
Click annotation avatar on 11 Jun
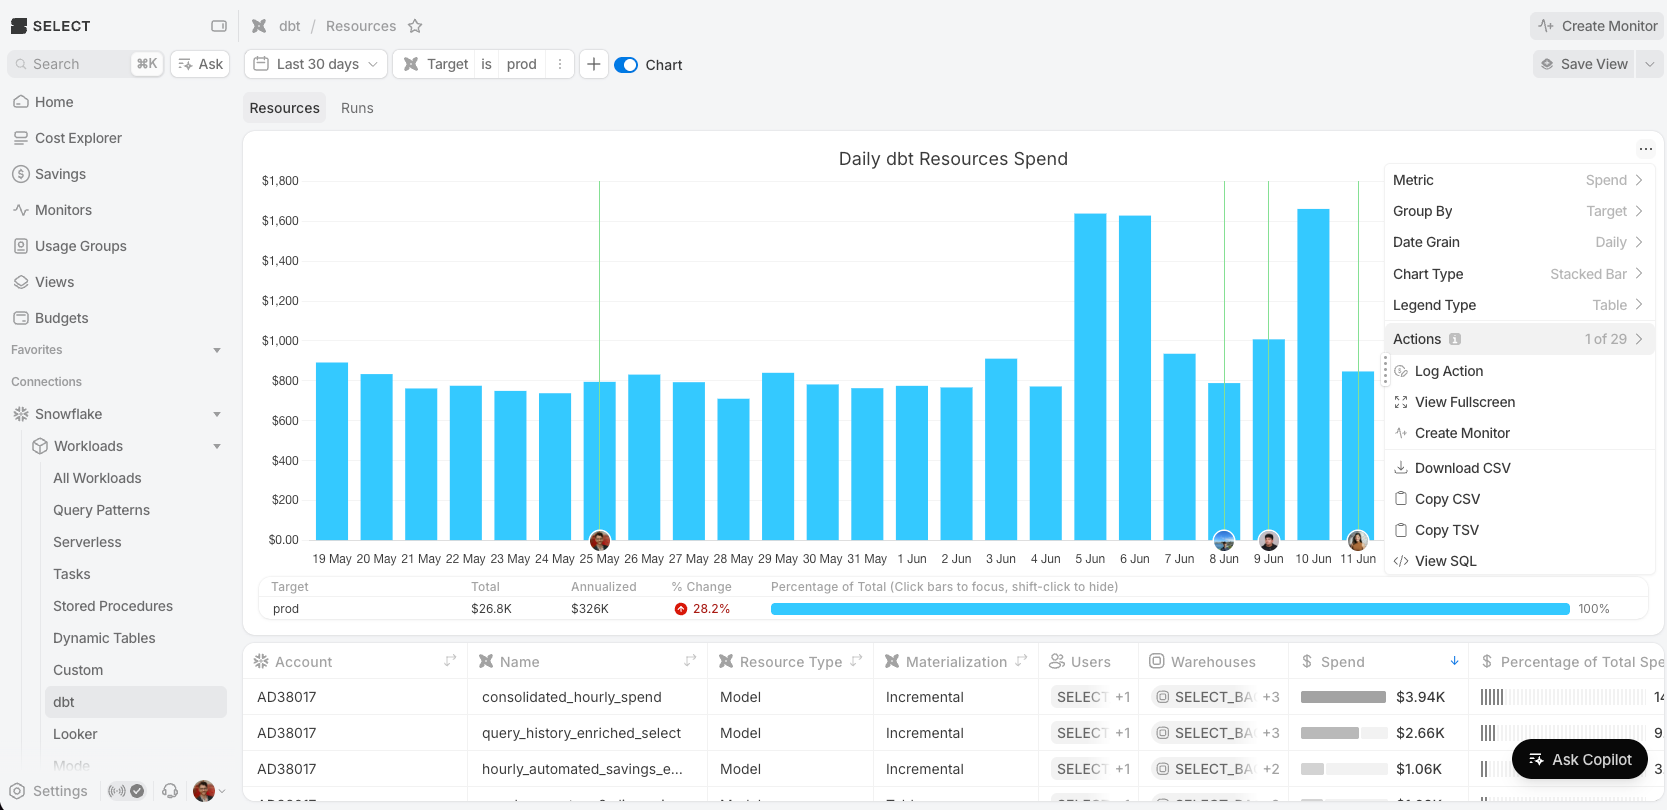[1358, 541]
